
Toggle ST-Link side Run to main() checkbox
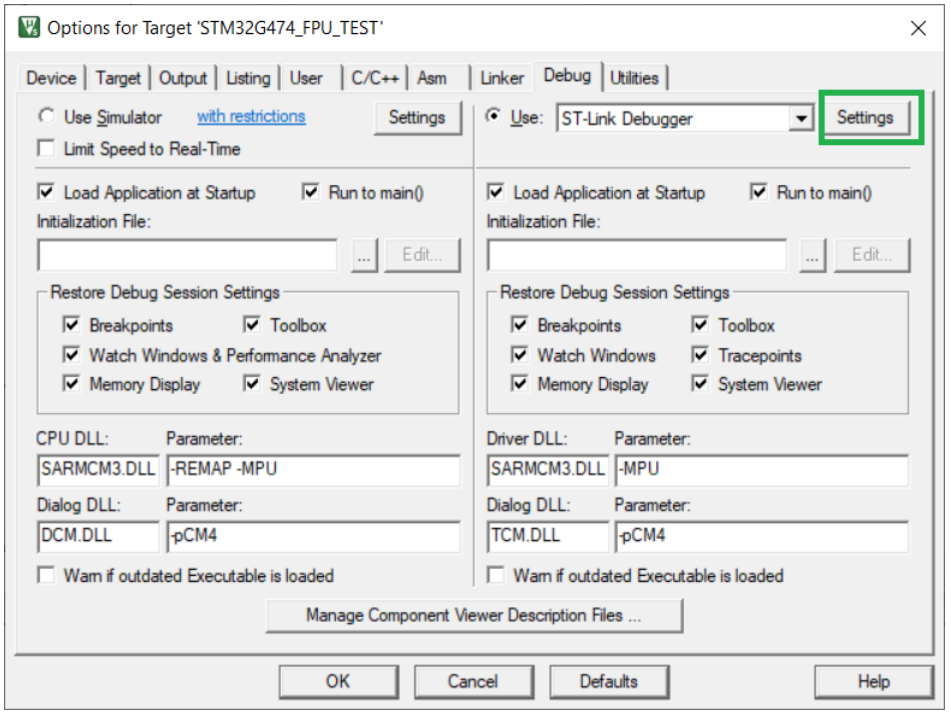pyautogui.click(x=759, y=192)
